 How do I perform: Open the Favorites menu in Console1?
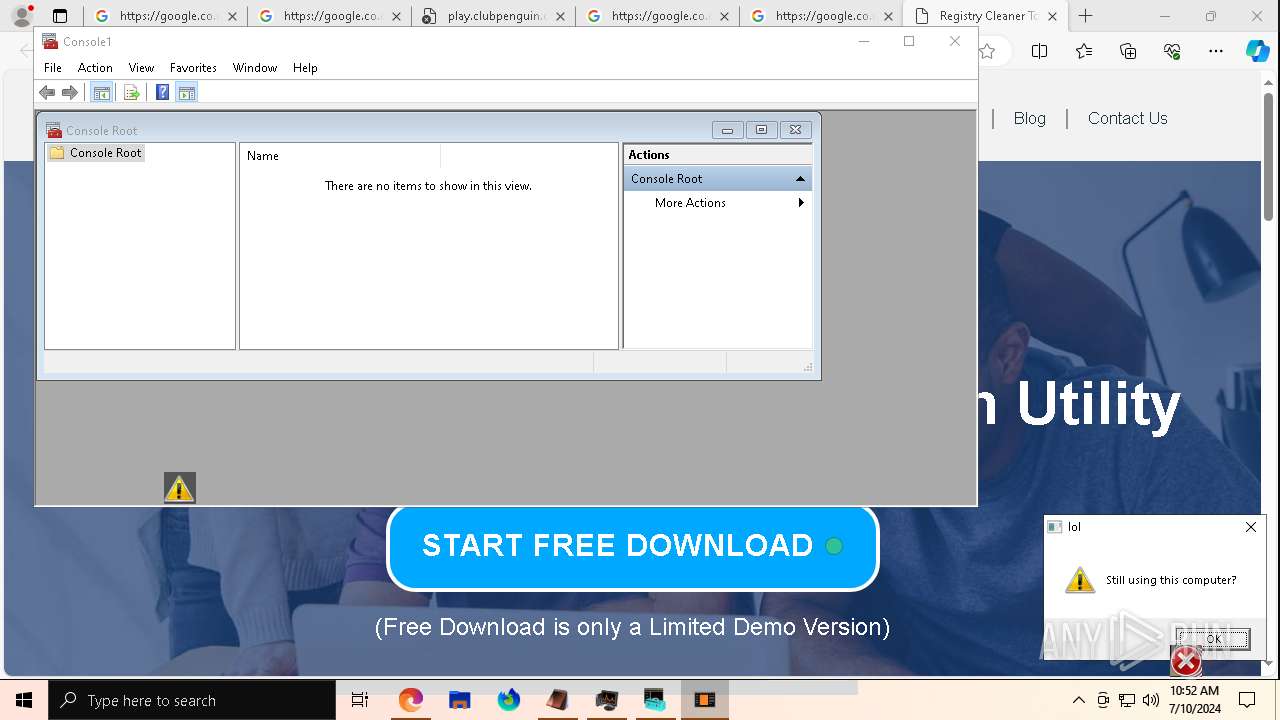193,68
